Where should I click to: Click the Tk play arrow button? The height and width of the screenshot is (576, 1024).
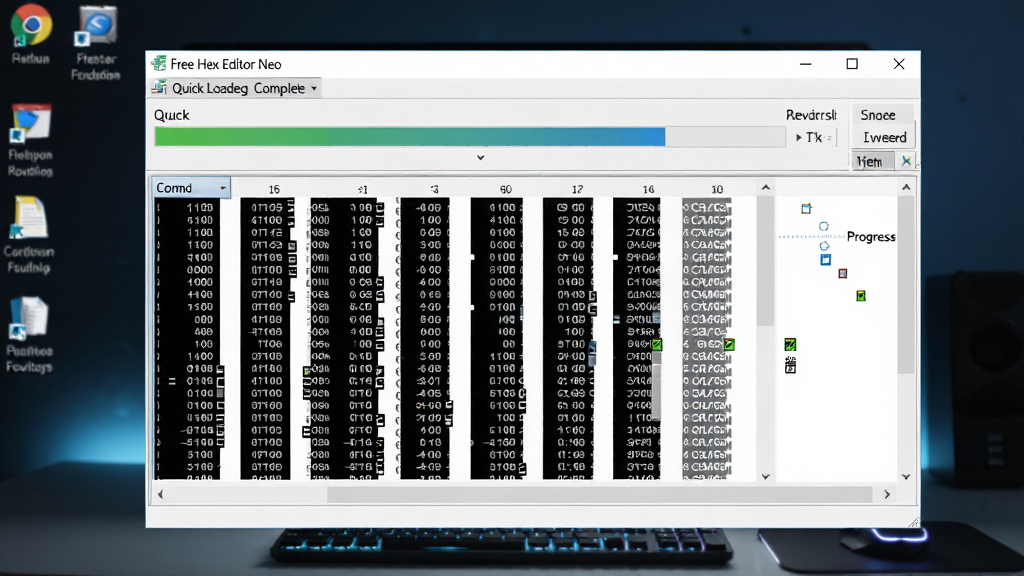[799, 138]
